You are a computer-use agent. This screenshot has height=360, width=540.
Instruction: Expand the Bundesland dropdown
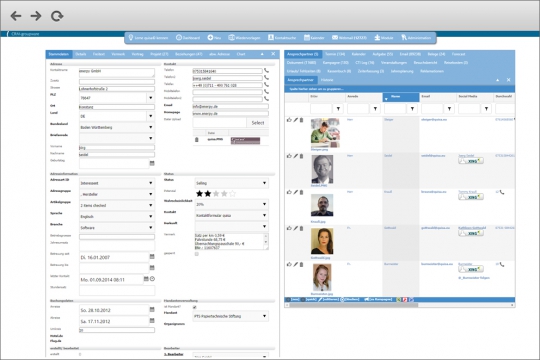click(117, 127)
